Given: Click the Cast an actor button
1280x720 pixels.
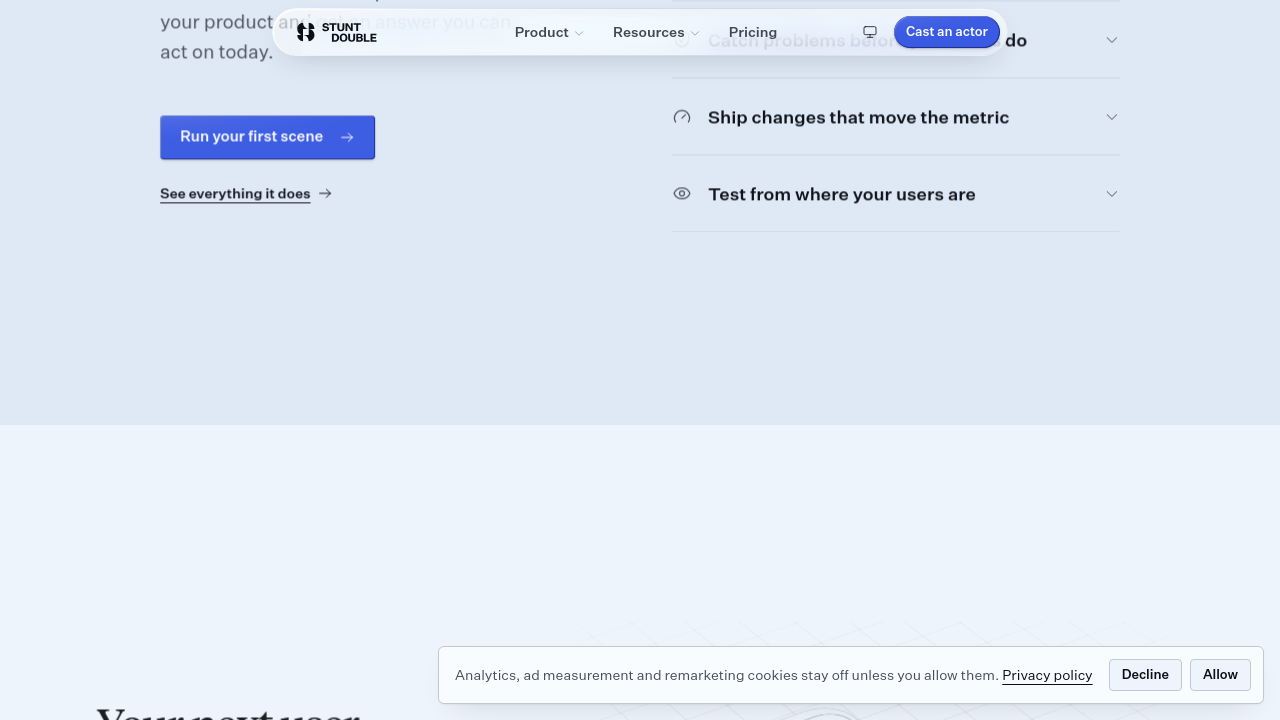Looking at the screenshot, I should pyautogui.click(x=947, y=32).
